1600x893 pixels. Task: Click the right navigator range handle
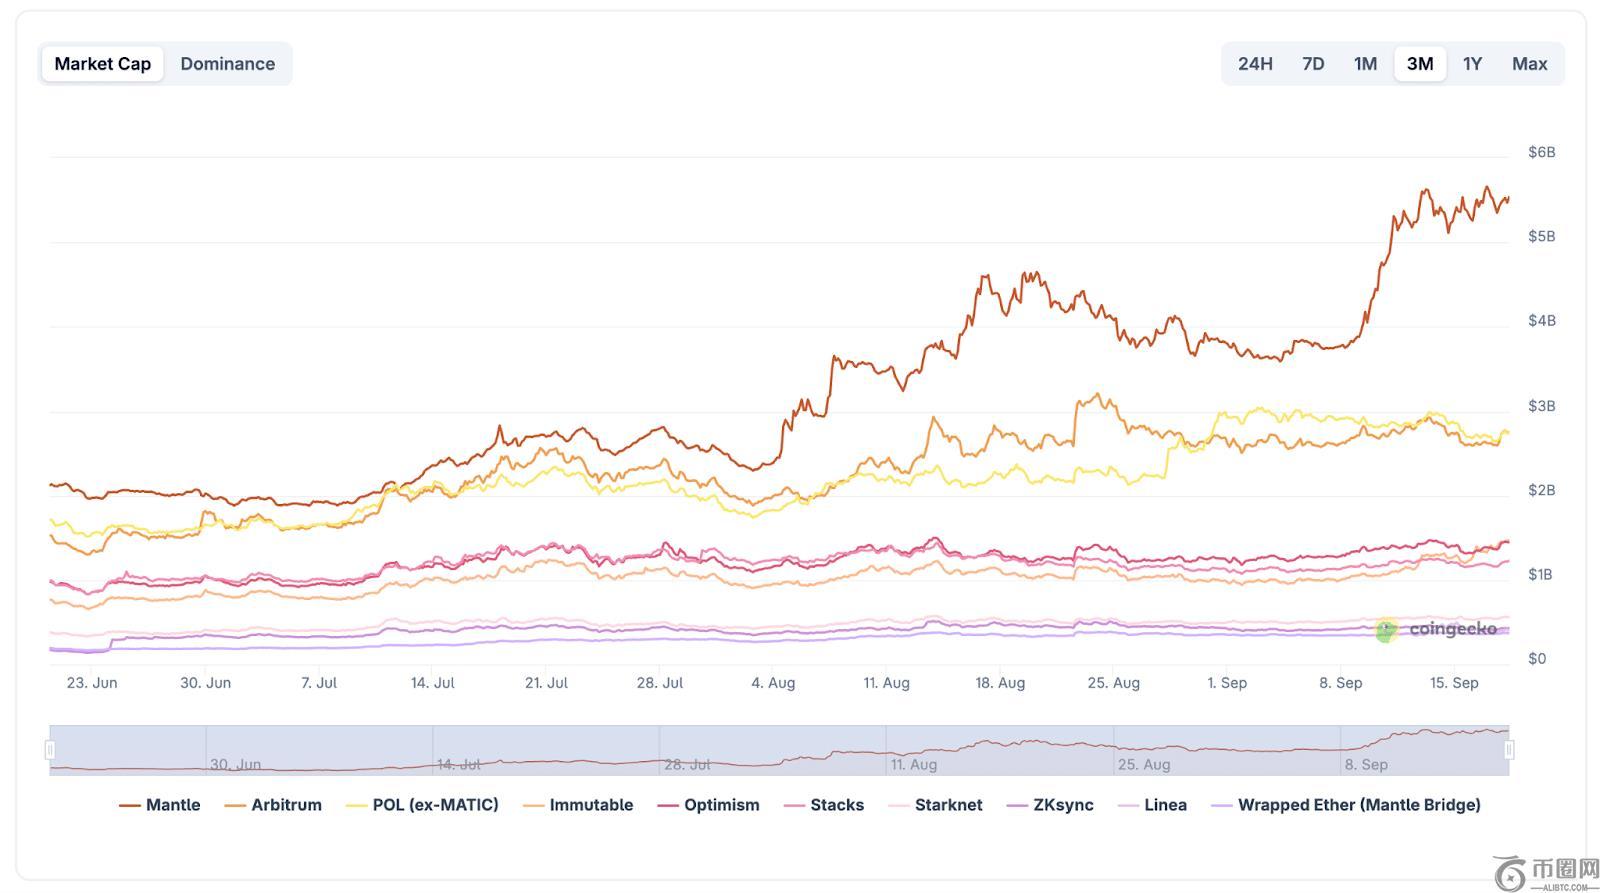(1509, 749)
